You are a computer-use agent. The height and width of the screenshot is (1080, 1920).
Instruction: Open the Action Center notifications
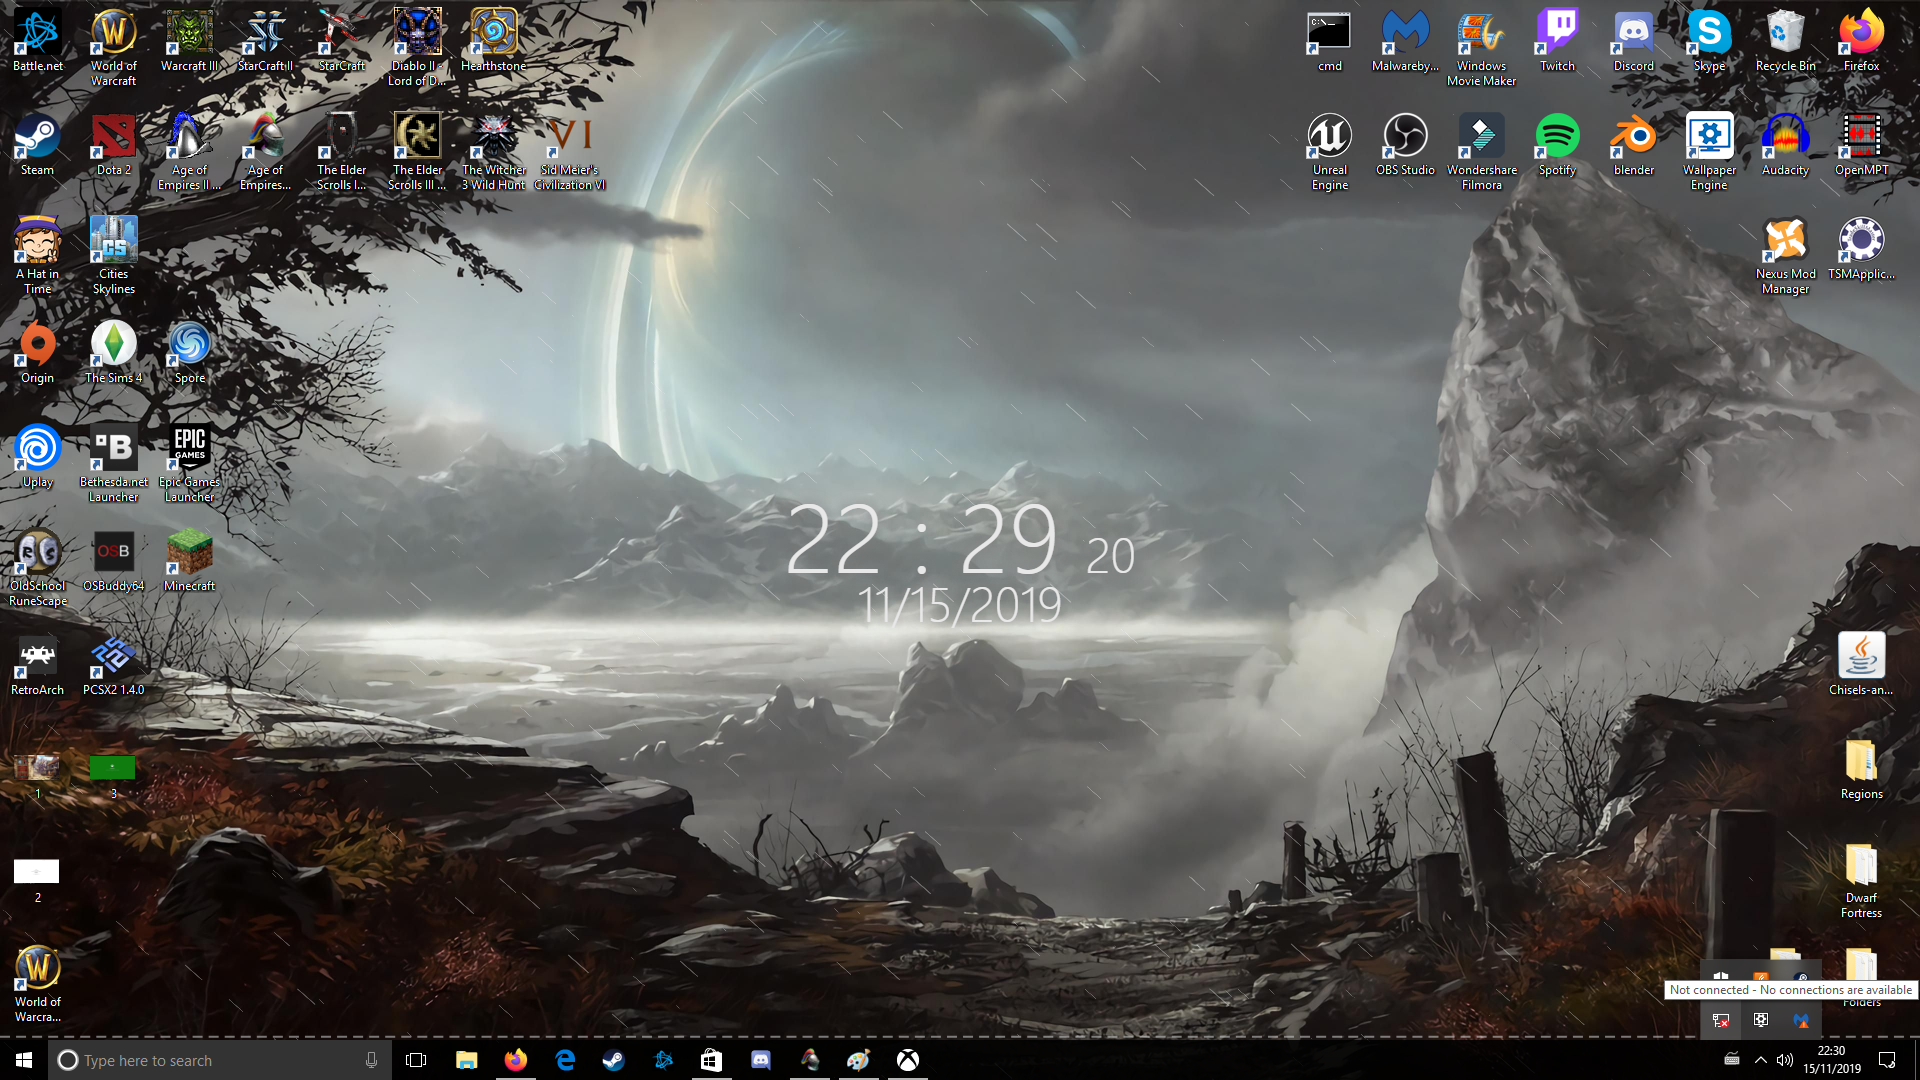[x=1887, y=1060]
